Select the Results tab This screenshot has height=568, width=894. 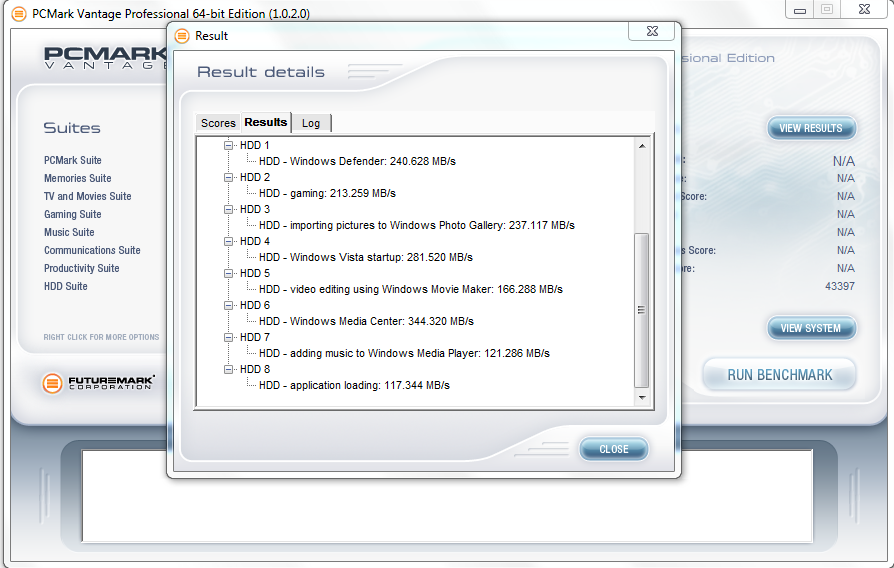click(266, 122)
